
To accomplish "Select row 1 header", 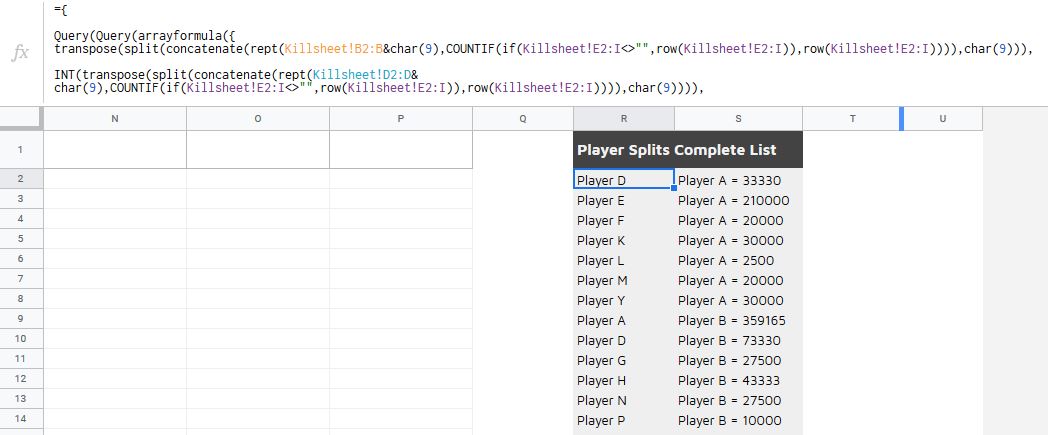I will (x=21, y=150).
